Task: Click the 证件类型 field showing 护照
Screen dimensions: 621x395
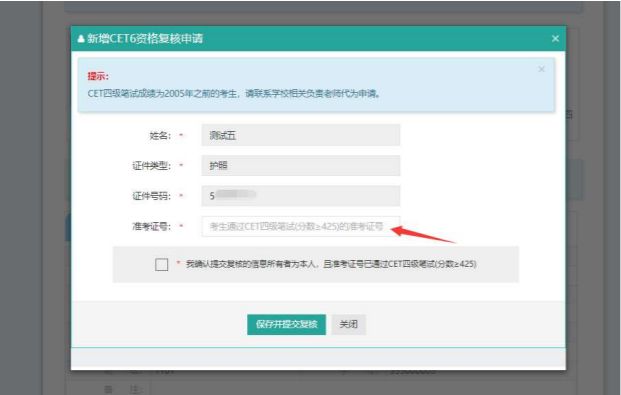Action: pos(301,165)
